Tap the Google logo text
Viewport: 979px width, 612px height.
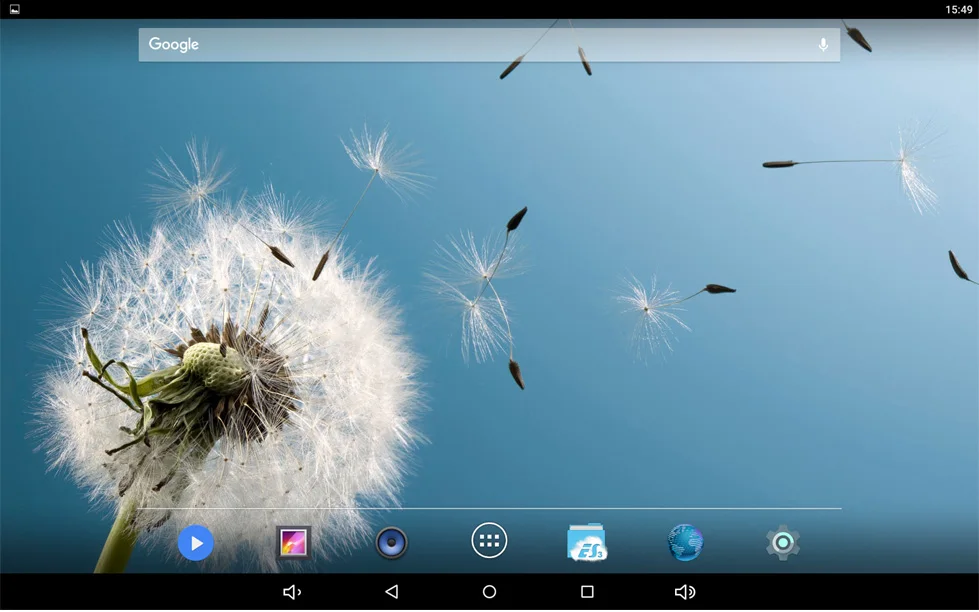174,45
